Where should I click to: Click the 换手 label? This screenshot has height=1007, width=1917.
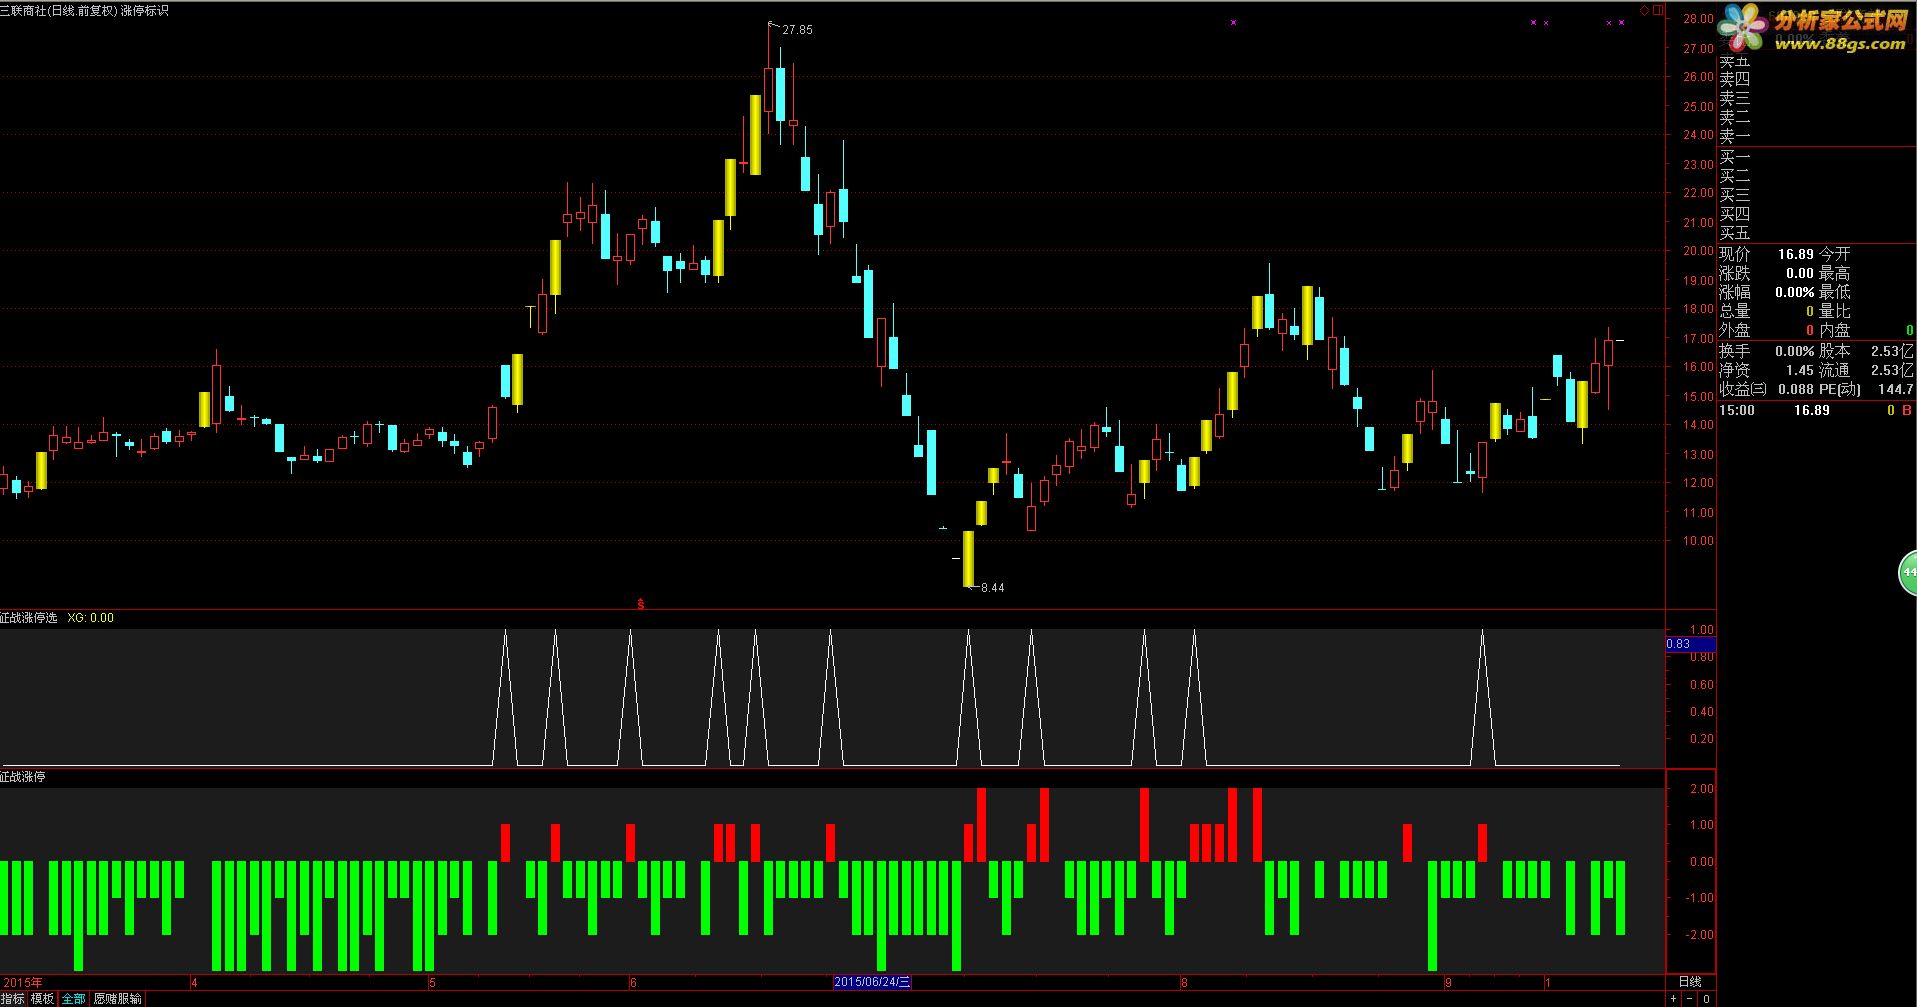point(1735,351)
